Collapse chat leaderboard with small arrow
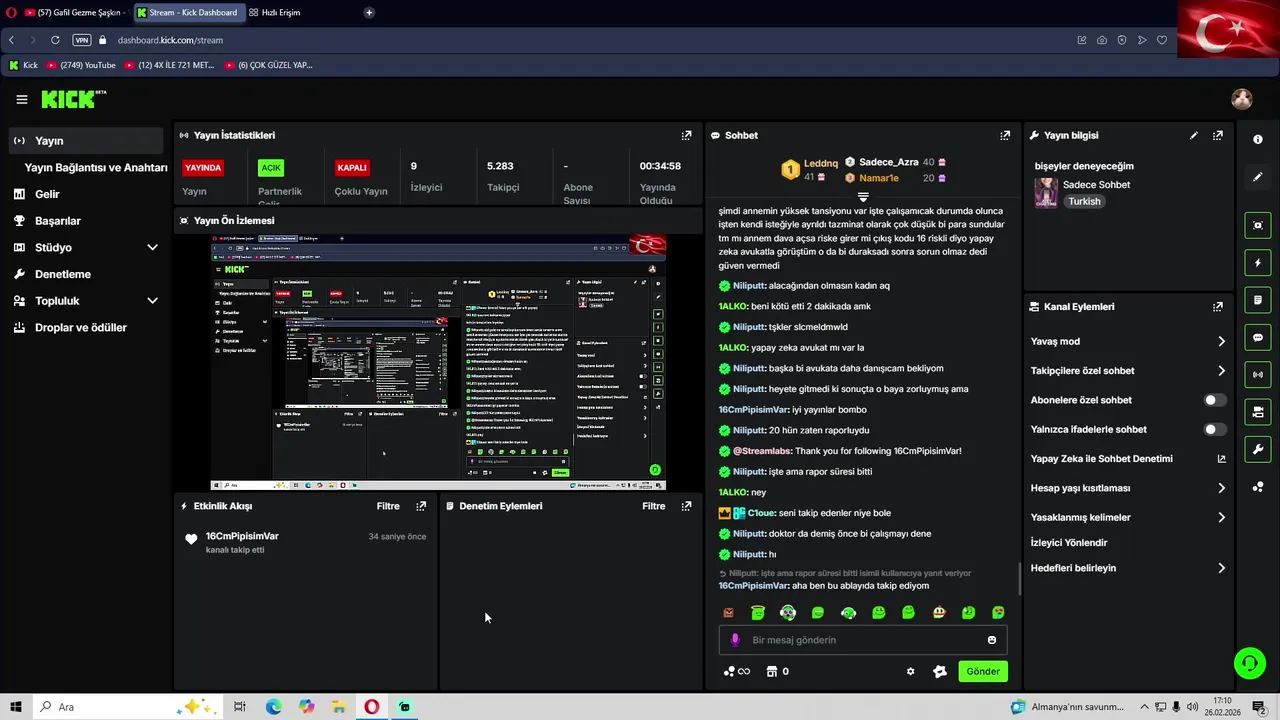 coord(863,197)
